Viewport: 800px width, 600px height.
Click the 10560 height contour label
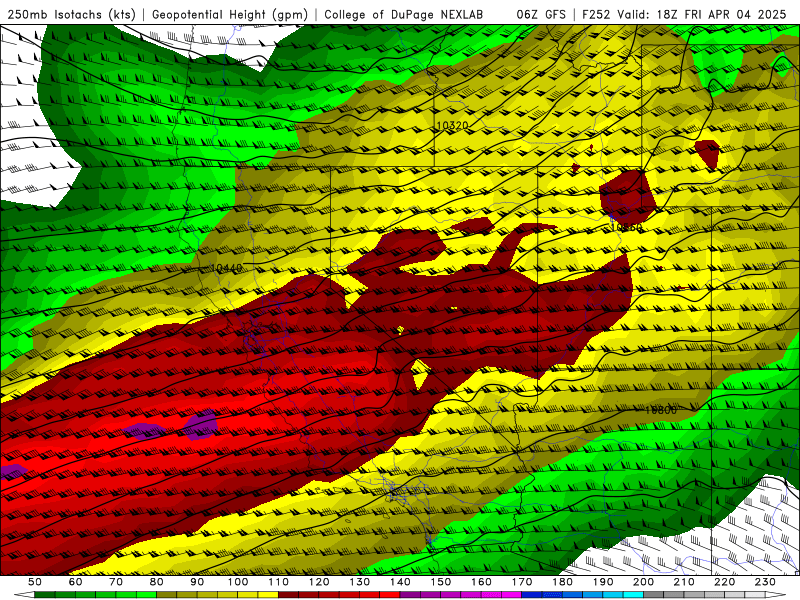pyautogui.click(x=627, y=228)
